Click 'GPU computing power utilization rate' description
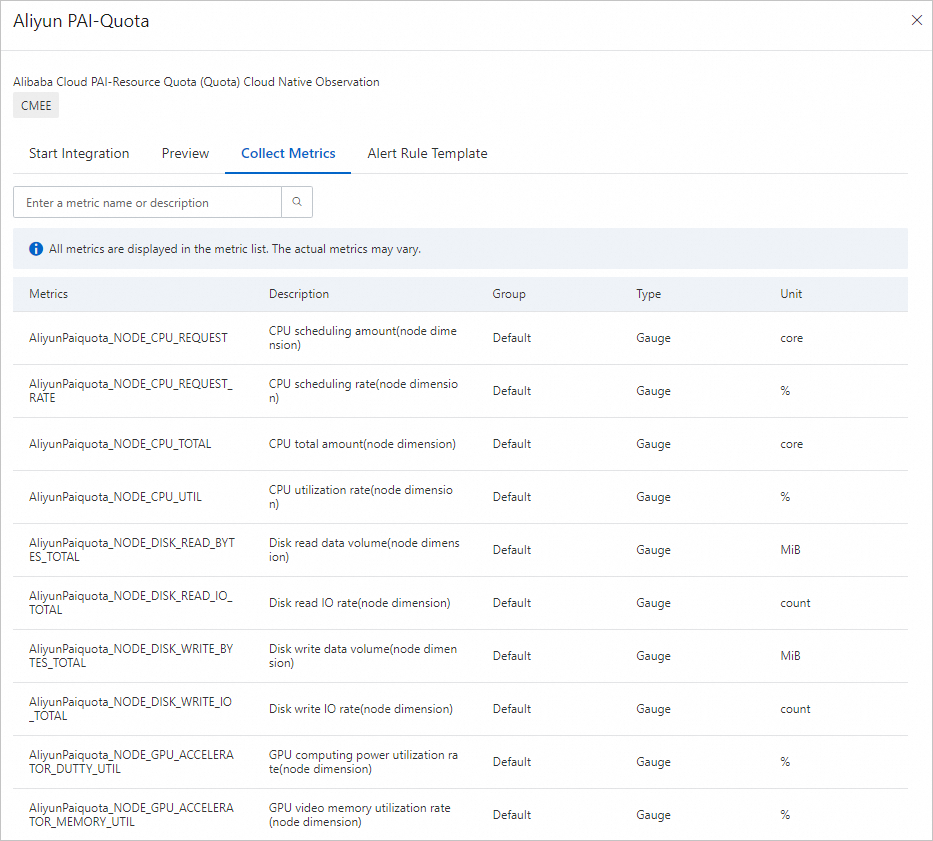933x841 pixels. click(x=364, y=762)
